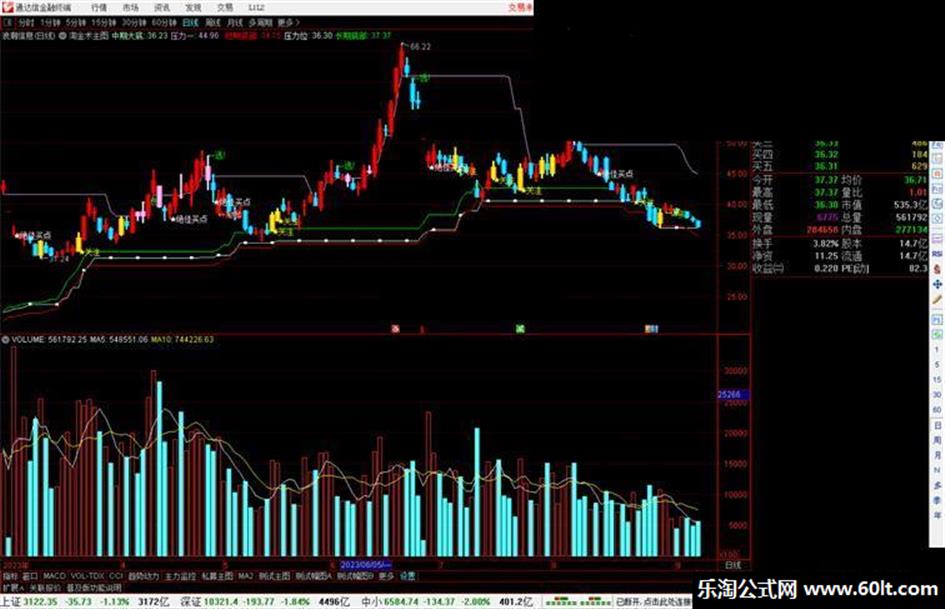Select the 15分钟 period tab
The width and height of the screenshot is (945, 609).
tap(102, 22)
